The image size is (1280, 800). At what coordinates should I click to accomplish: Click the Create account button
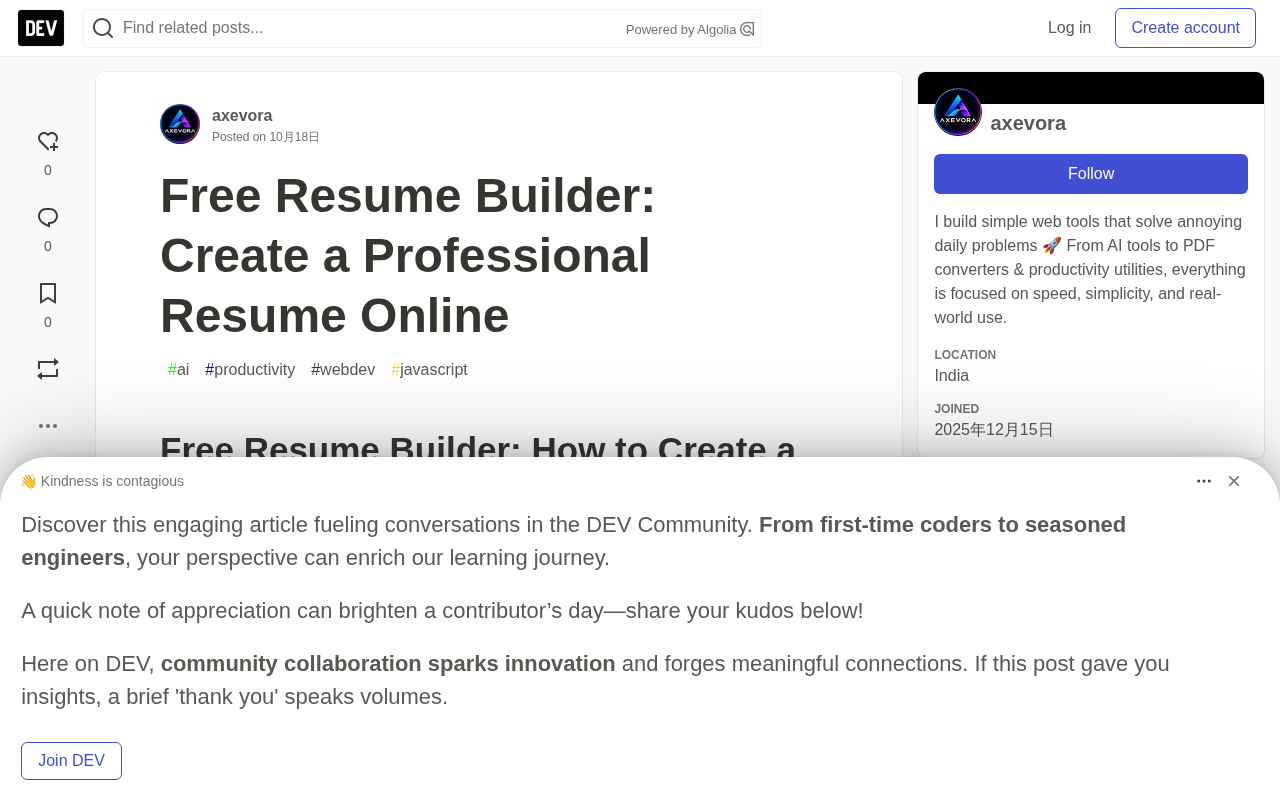[1185, 28]
